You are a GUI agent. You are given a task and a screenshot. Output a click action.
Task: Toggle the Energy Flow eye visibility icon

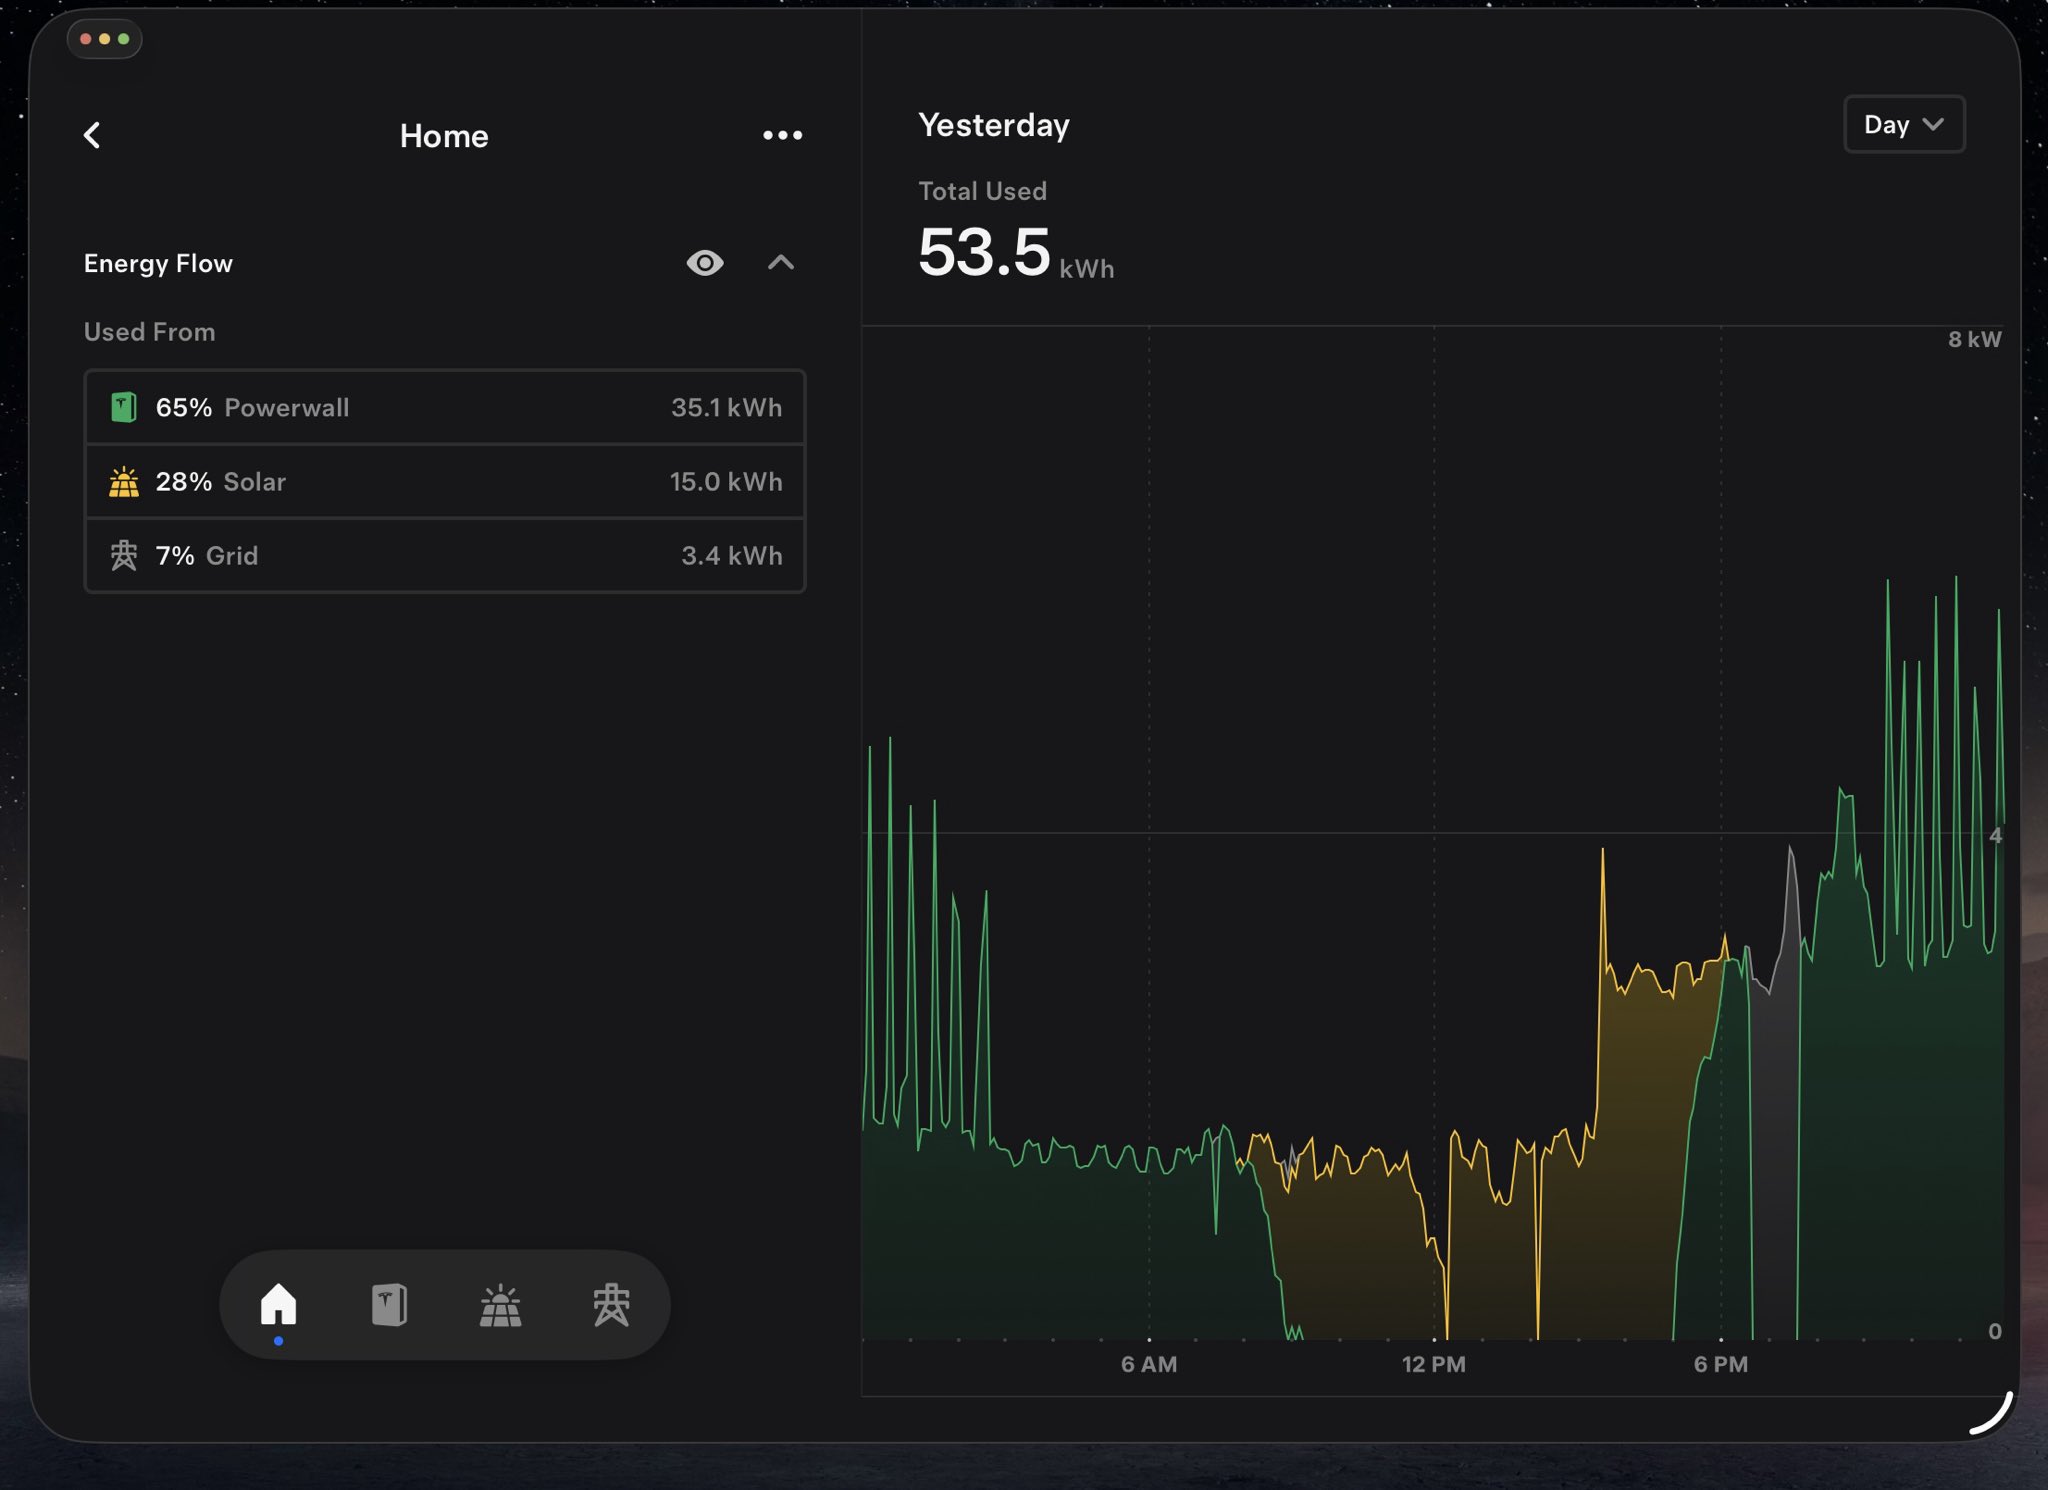(705, 263)
